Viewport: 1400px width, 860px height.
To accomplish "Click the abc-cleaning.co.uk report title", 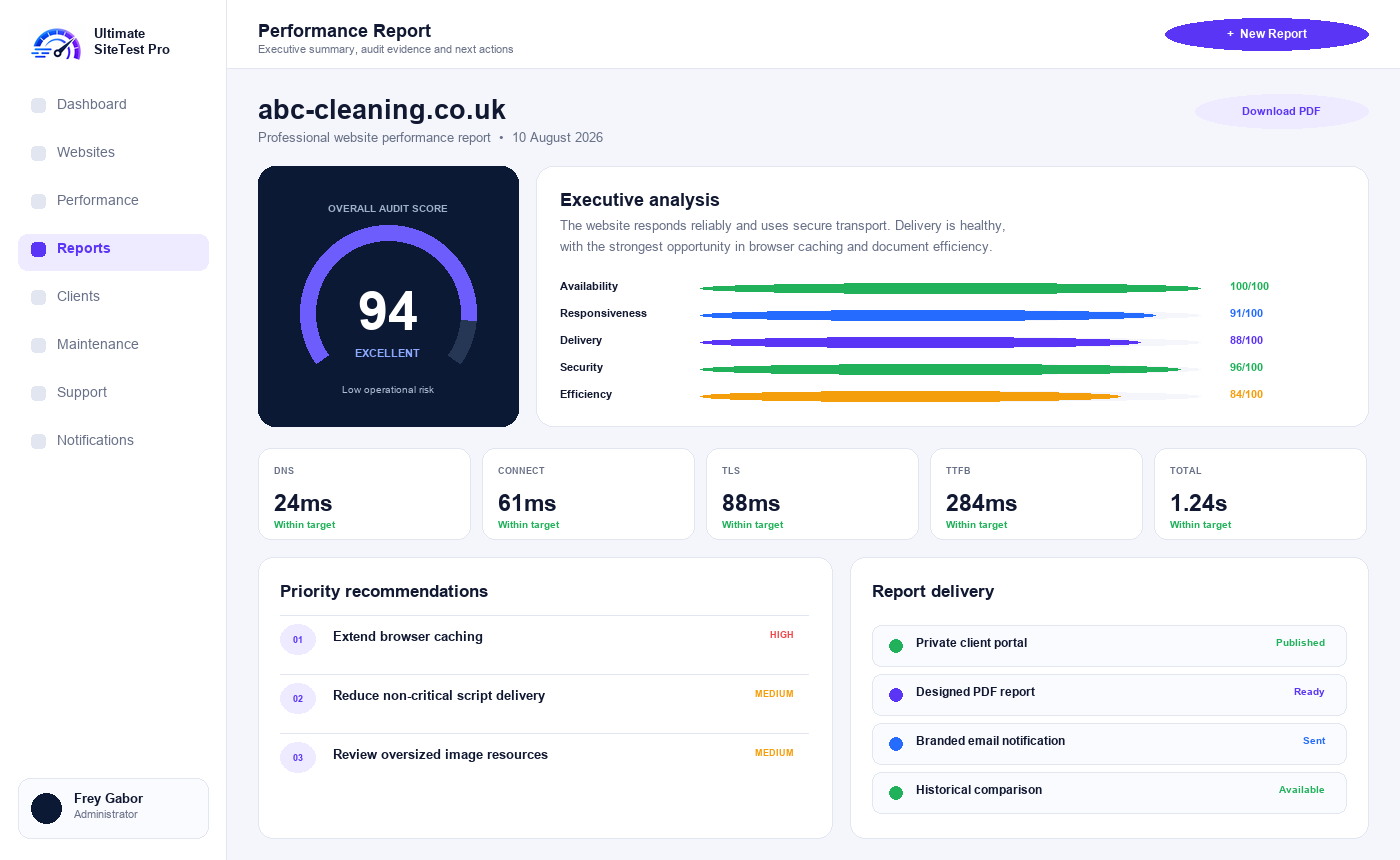I will [382, 109].
